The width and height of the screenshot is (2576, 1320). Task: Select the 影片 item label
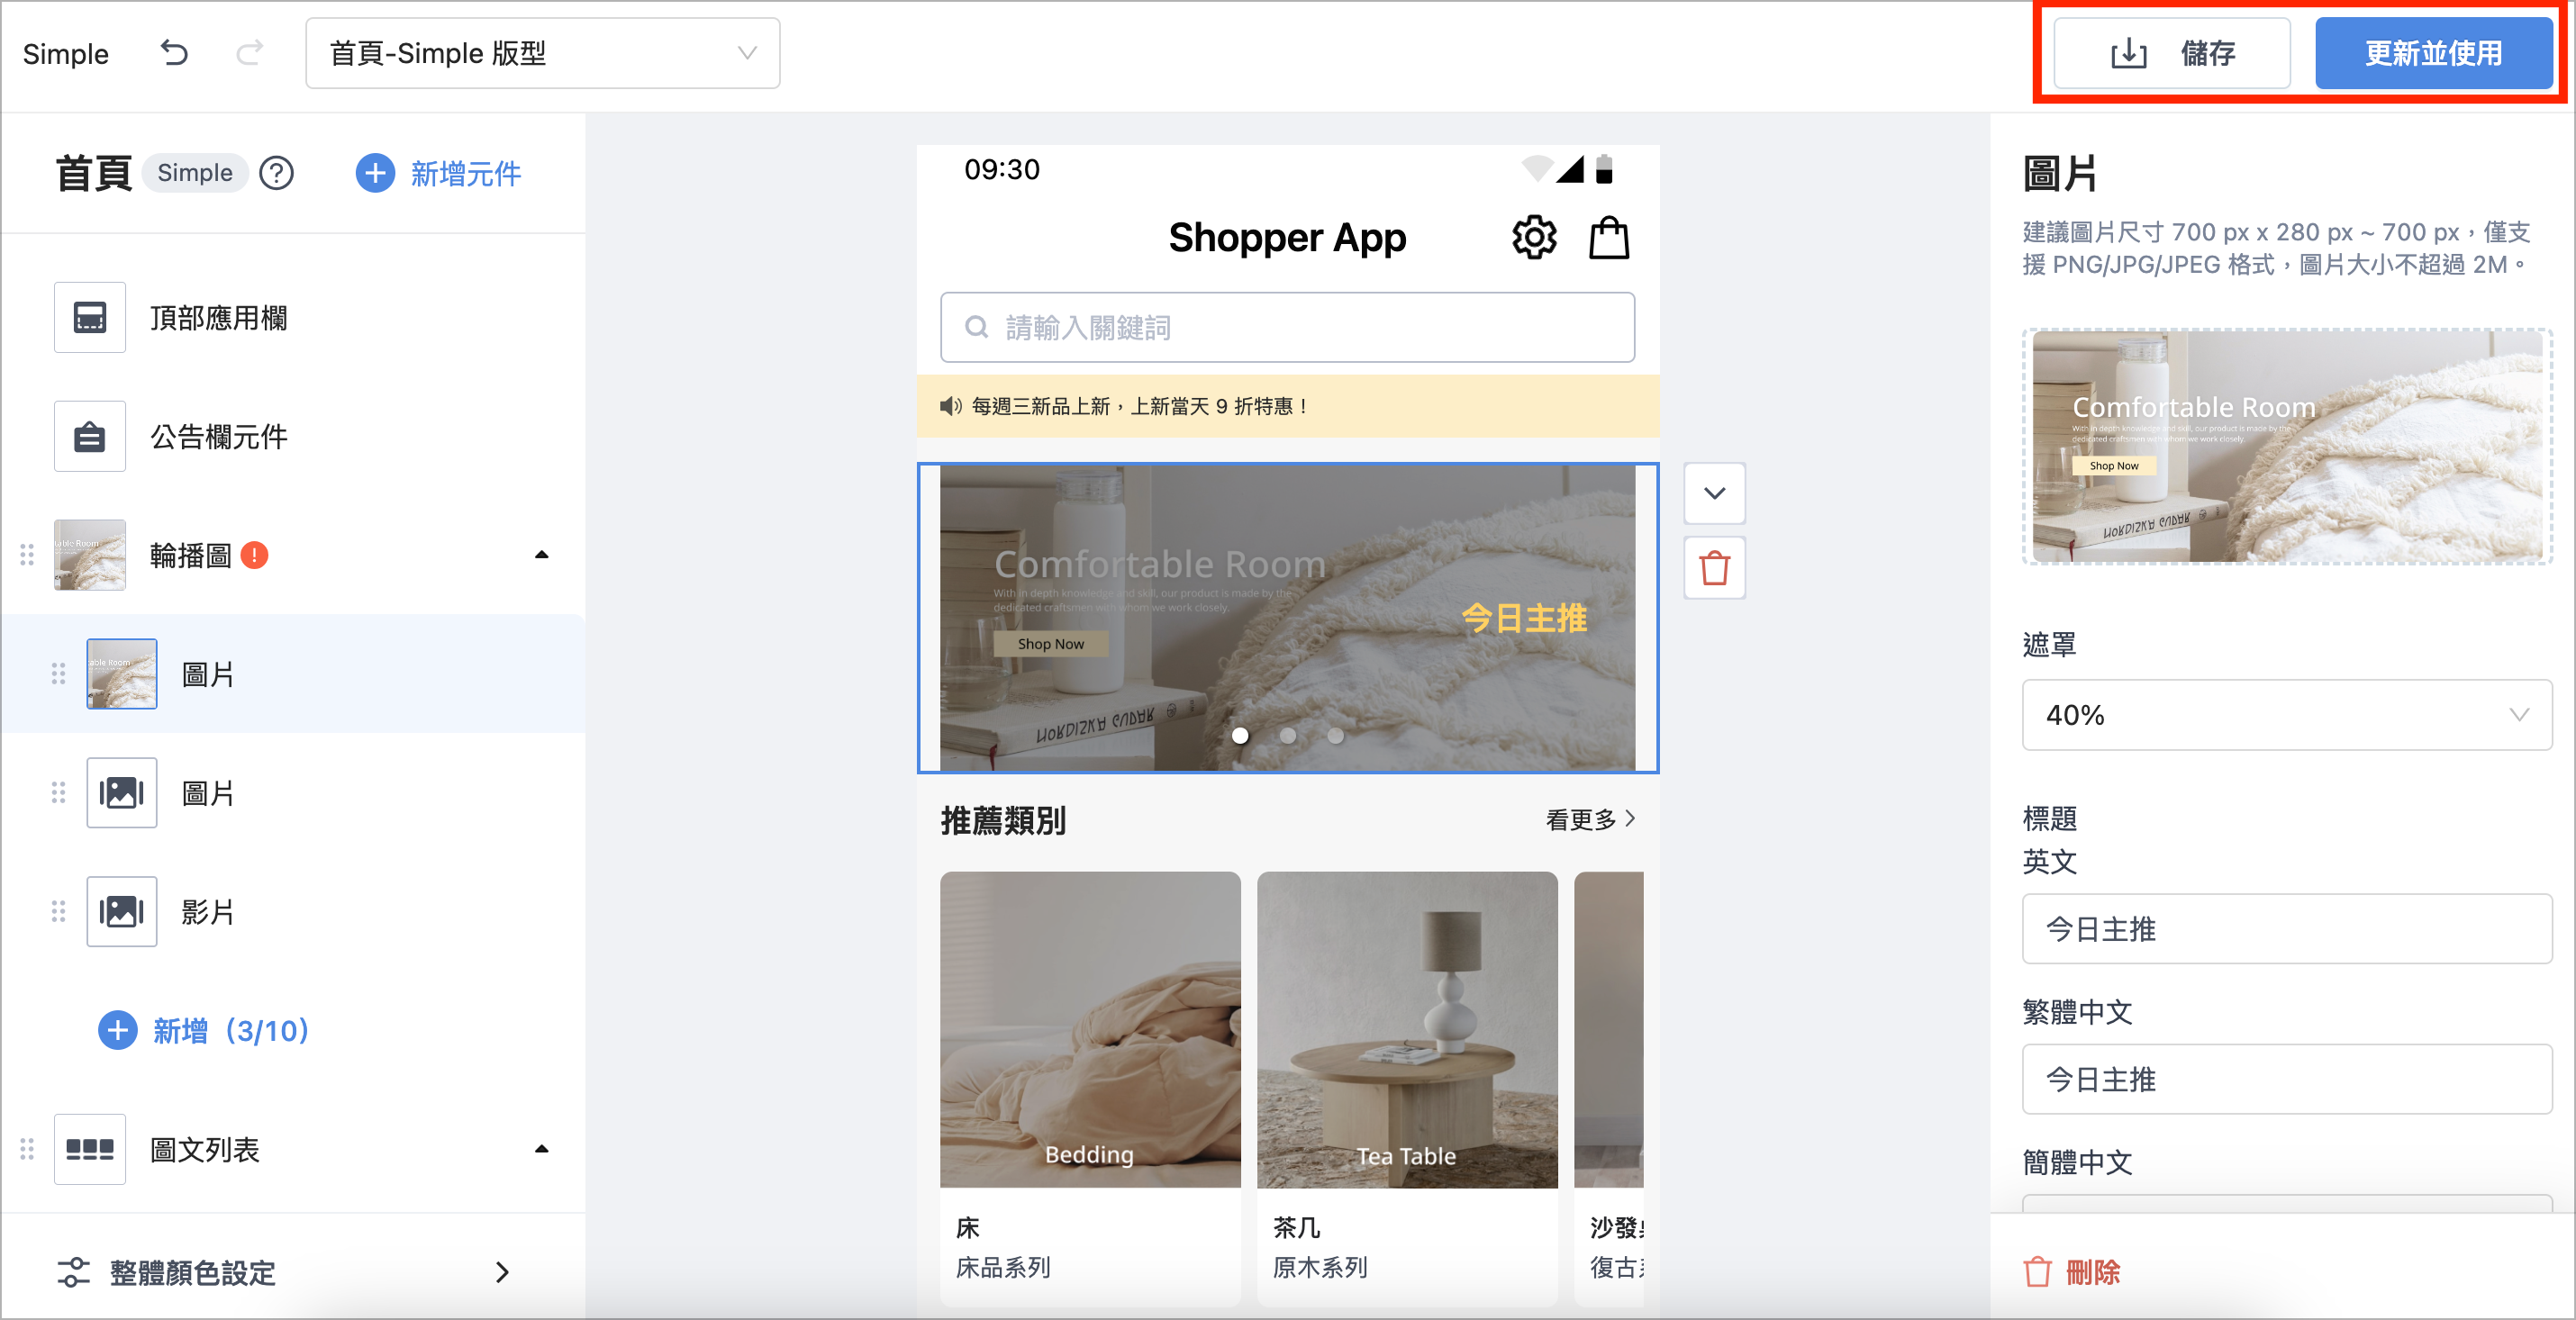208,912
